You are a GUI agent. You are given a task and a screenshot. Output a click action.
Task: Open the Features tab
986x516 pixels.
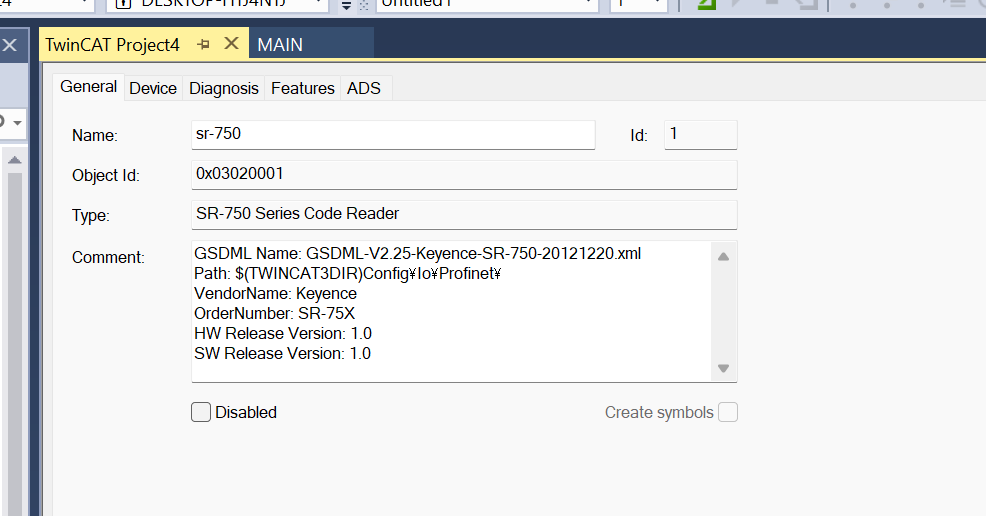(302, 89)
